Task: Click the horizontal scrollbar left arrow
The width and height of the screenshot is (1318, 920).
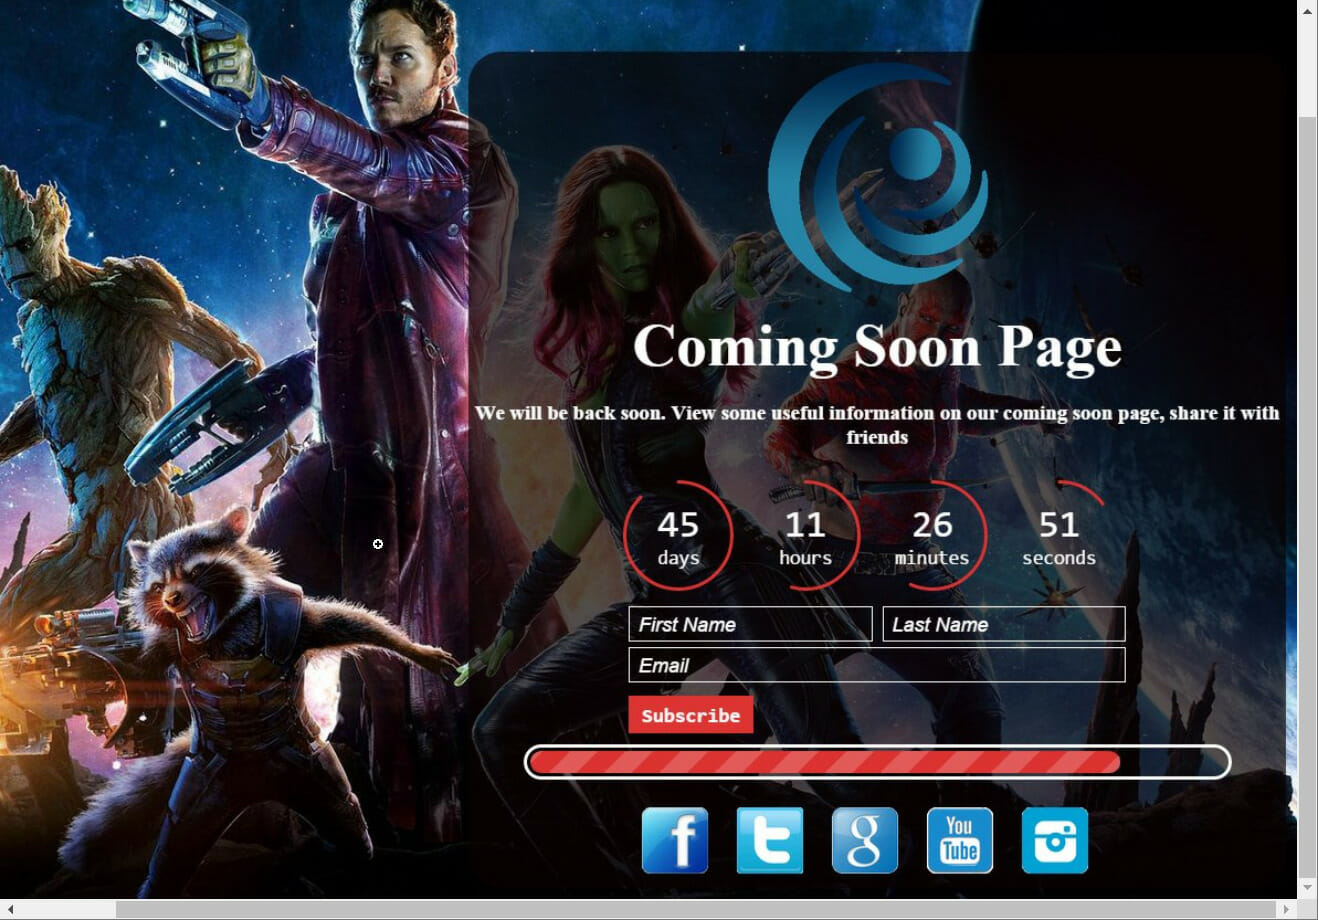Action: pos(10,910)
